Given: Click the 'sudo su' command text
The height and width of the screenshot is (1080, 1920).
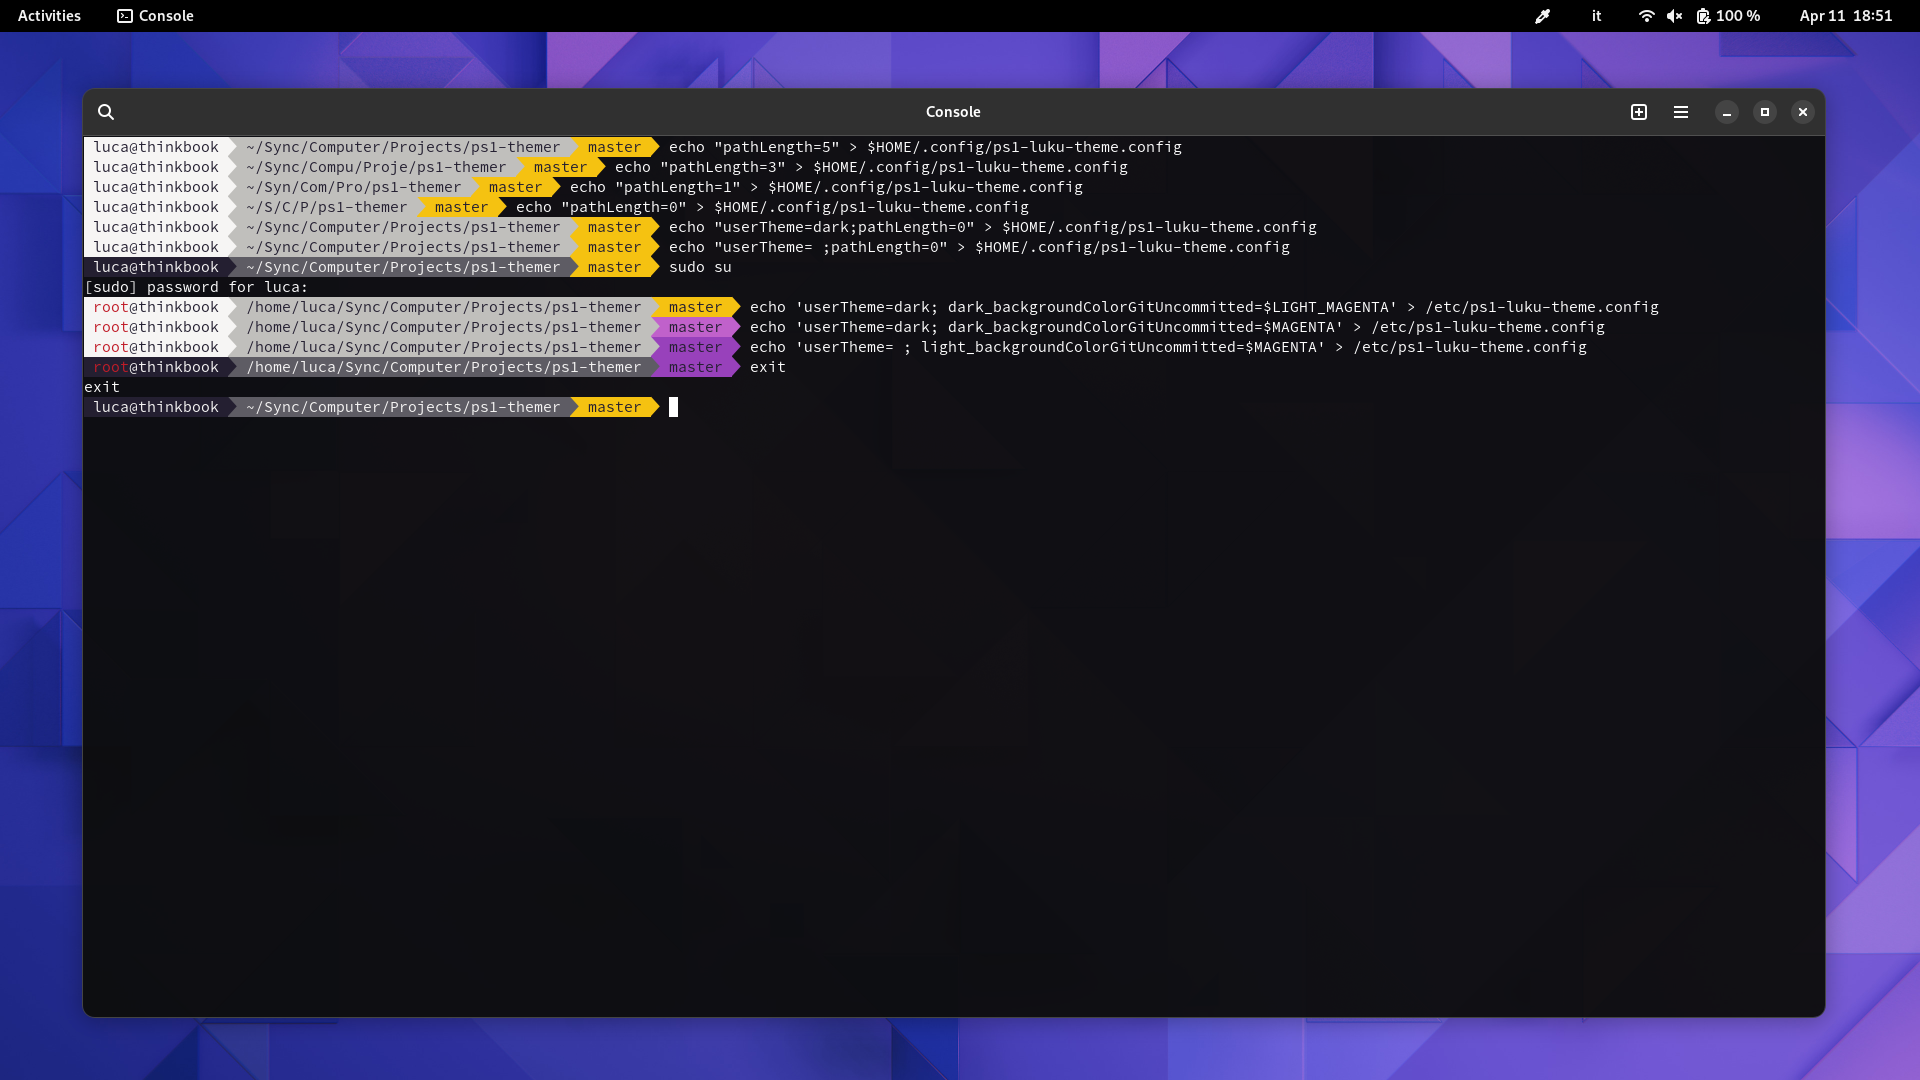Looking at the screenshot, I should 700,267.
